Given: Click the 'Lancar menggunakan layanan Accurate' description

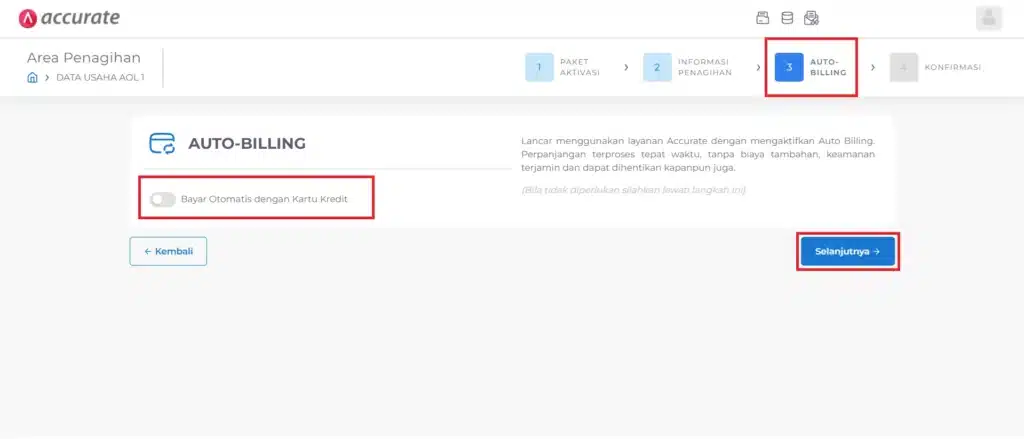Looking at the screenshot, I should [698, 154].
